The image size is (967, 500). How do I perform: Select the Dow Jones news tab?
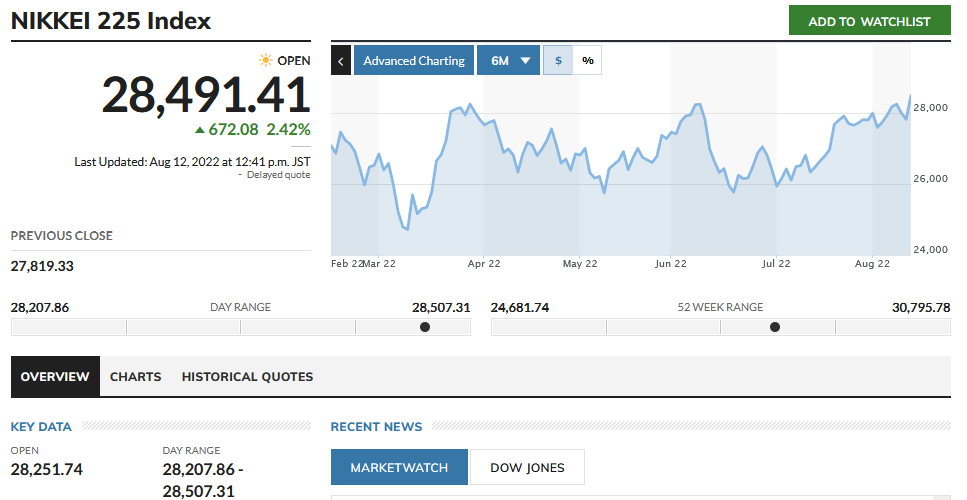pyautogui.click(x=527, y=467)
